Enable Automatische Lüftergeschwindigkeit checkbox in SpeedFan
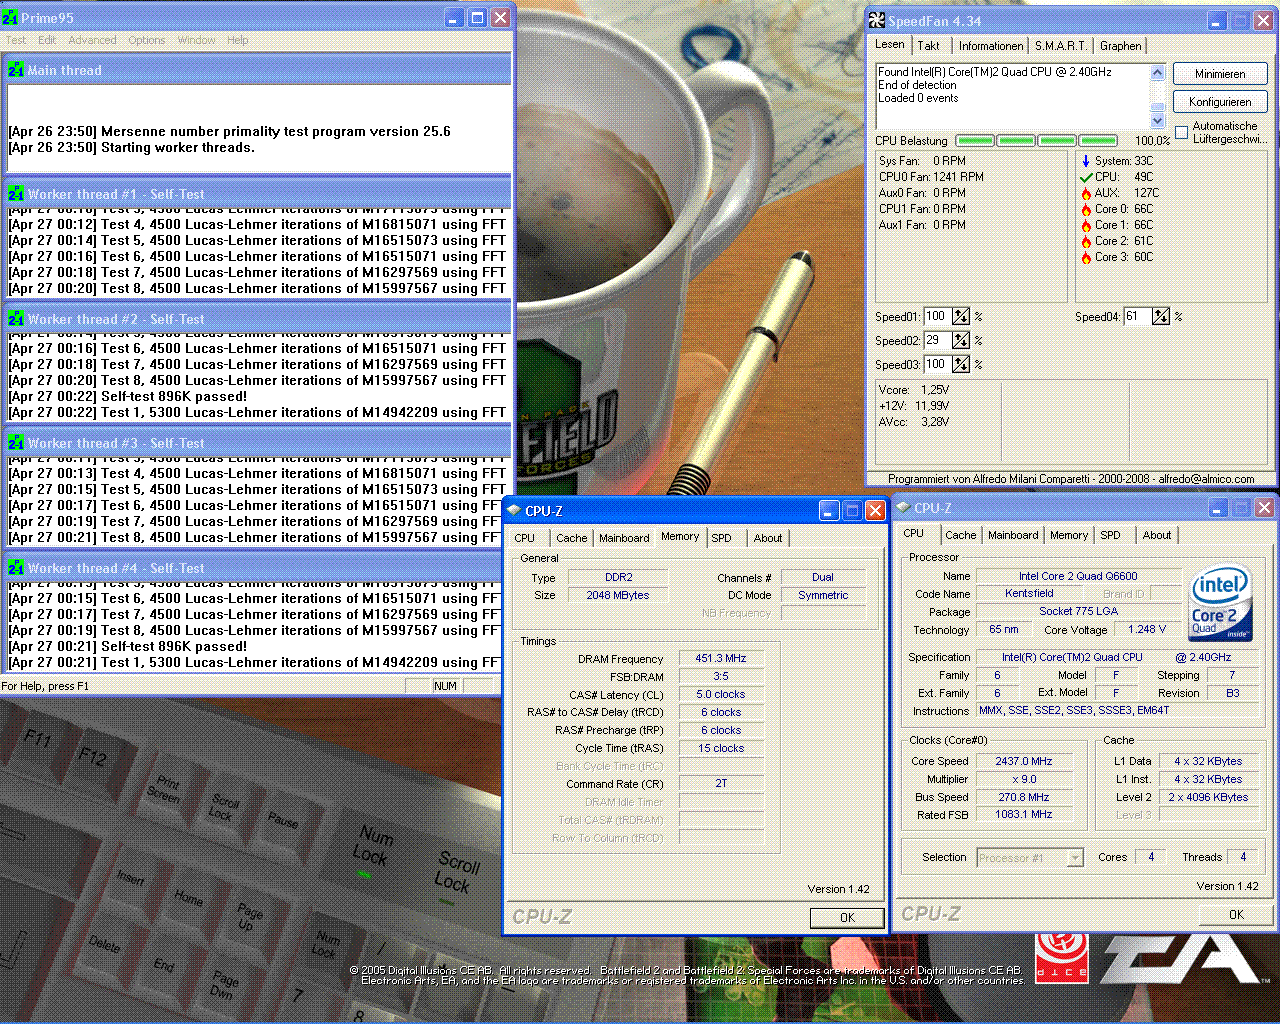Viewport: 1280px width, 1024px height. click(1182, 132)
